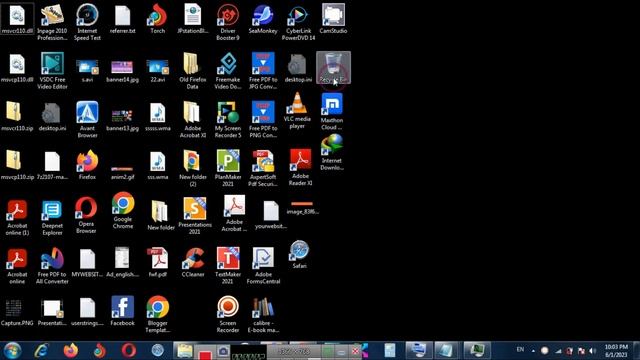Select the 22.avi video file
Viewport: 640px width, 360px height.
click(x=158, y=71)
